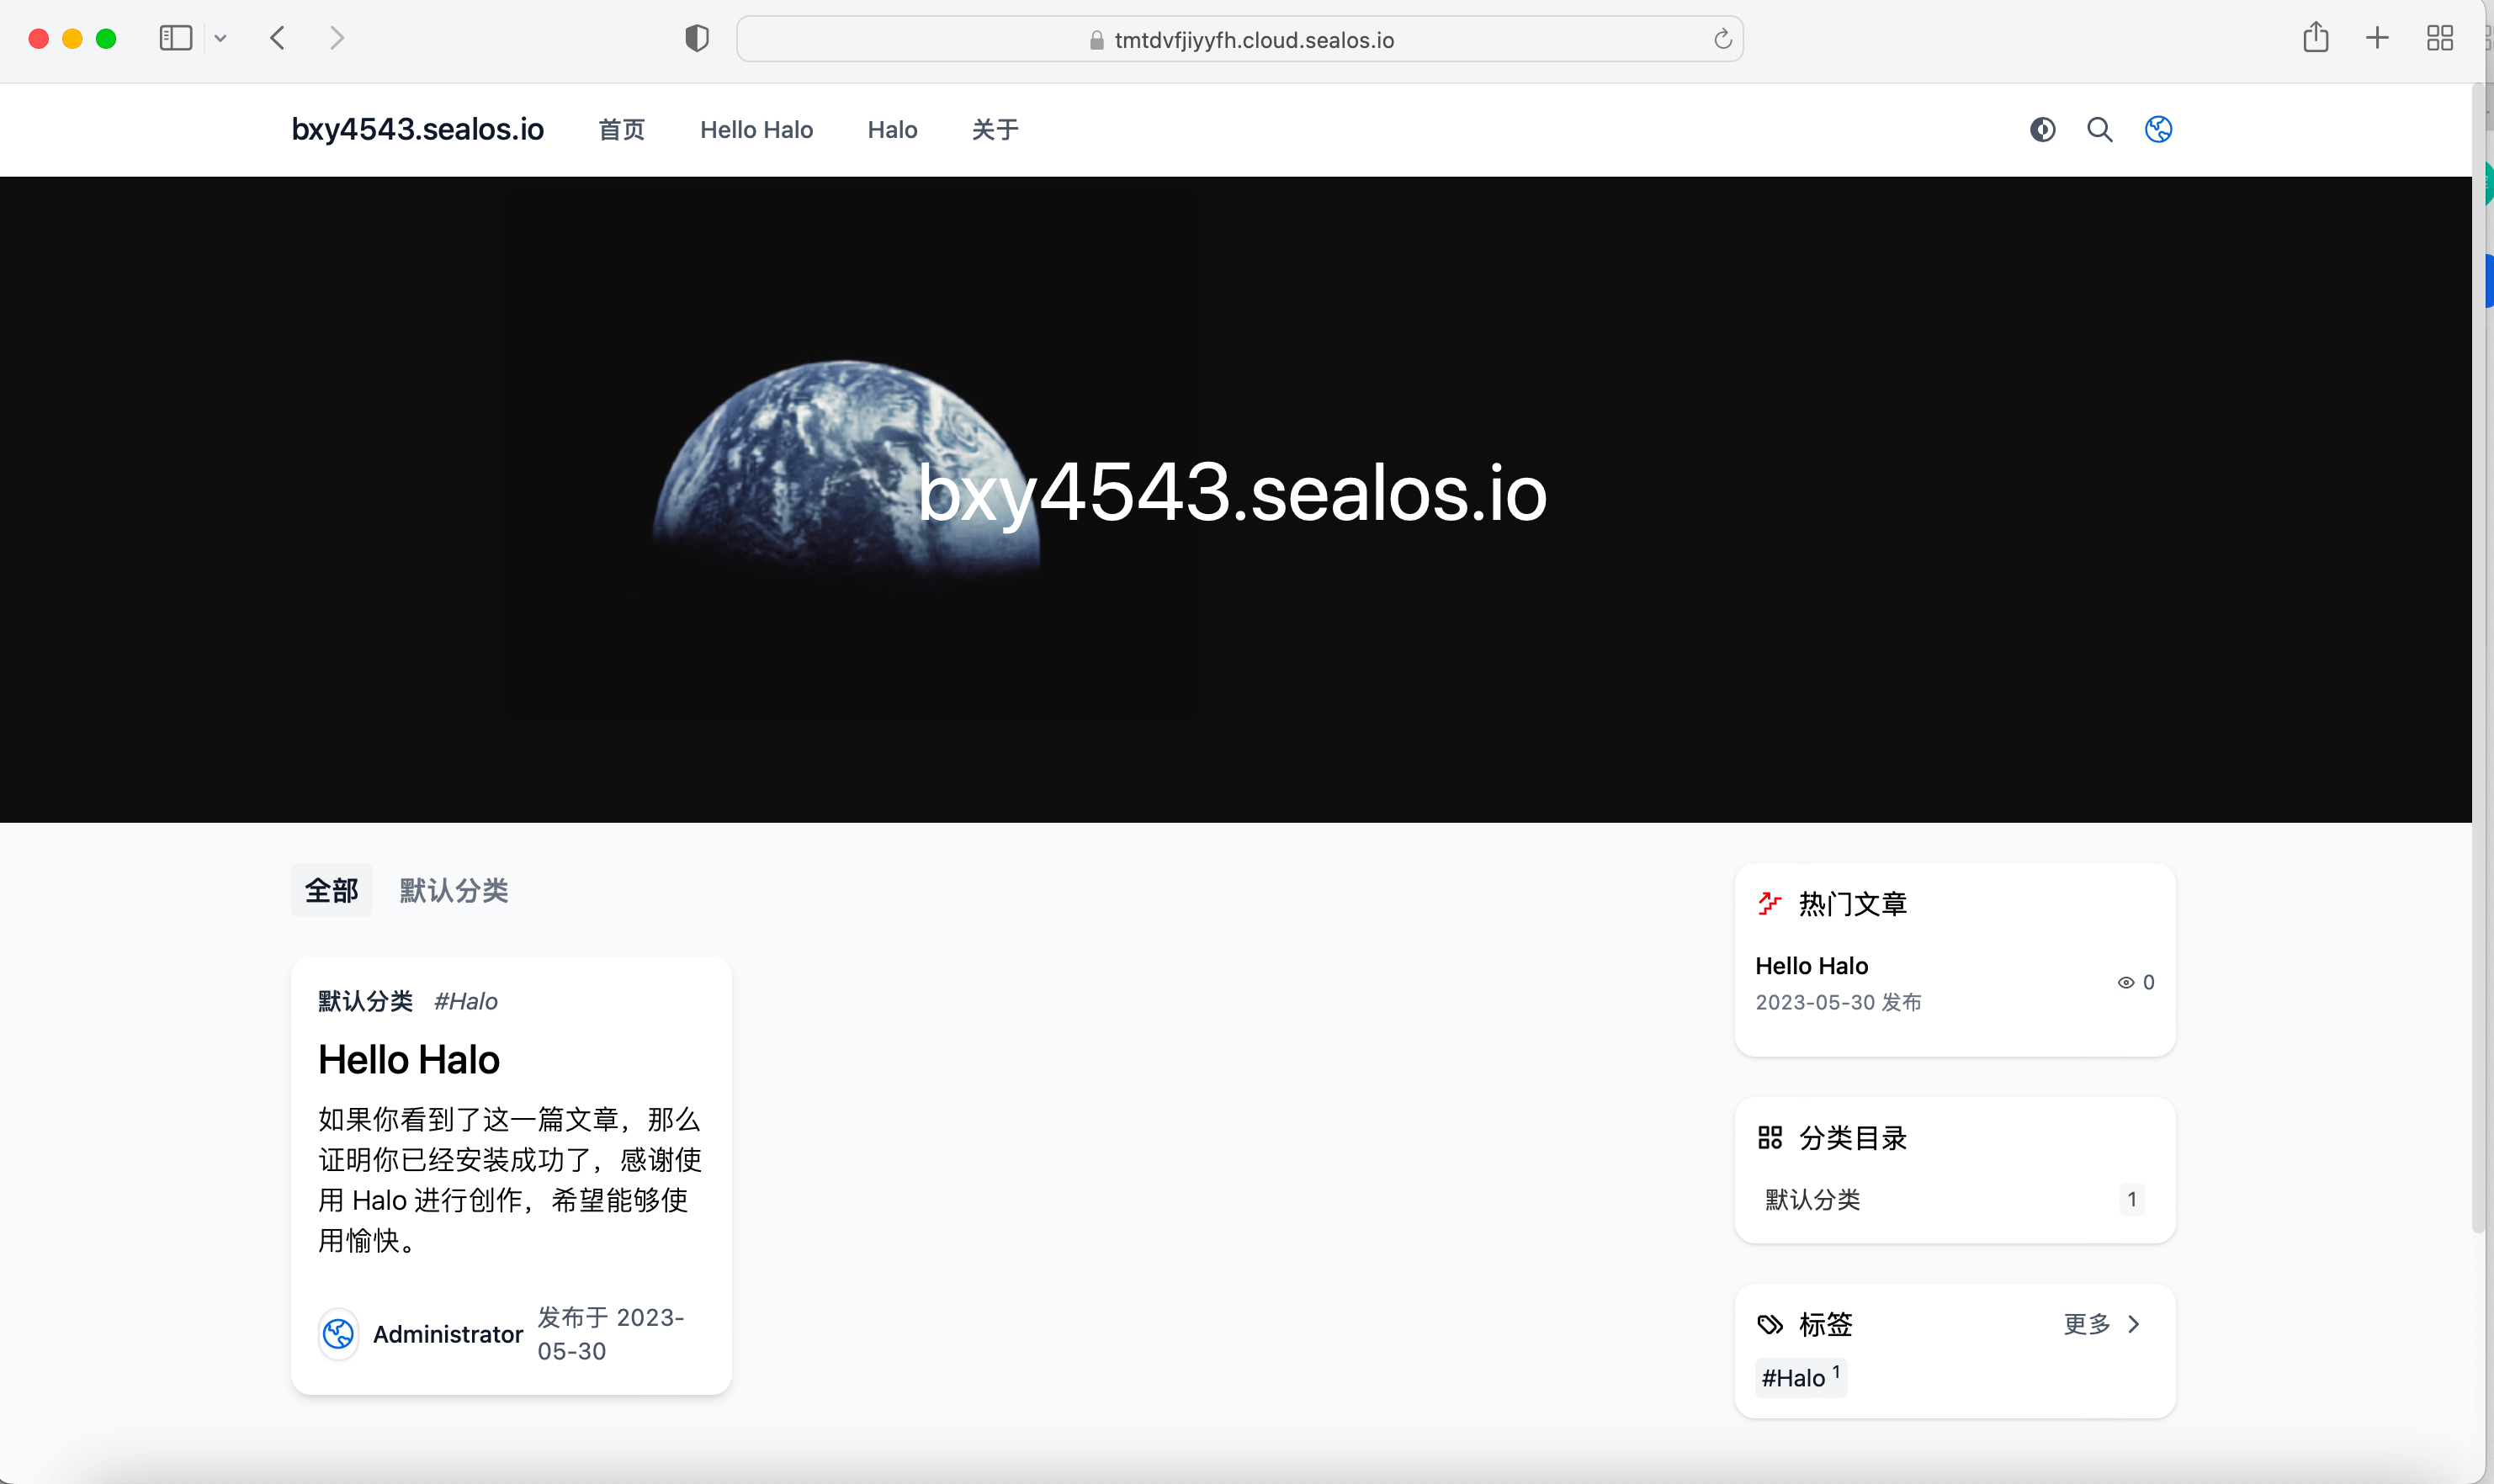Click the Administrator author avatar
The height and width of the screenshot is (1484, 2494).
pyautogui.click(x=339, y=1333)
